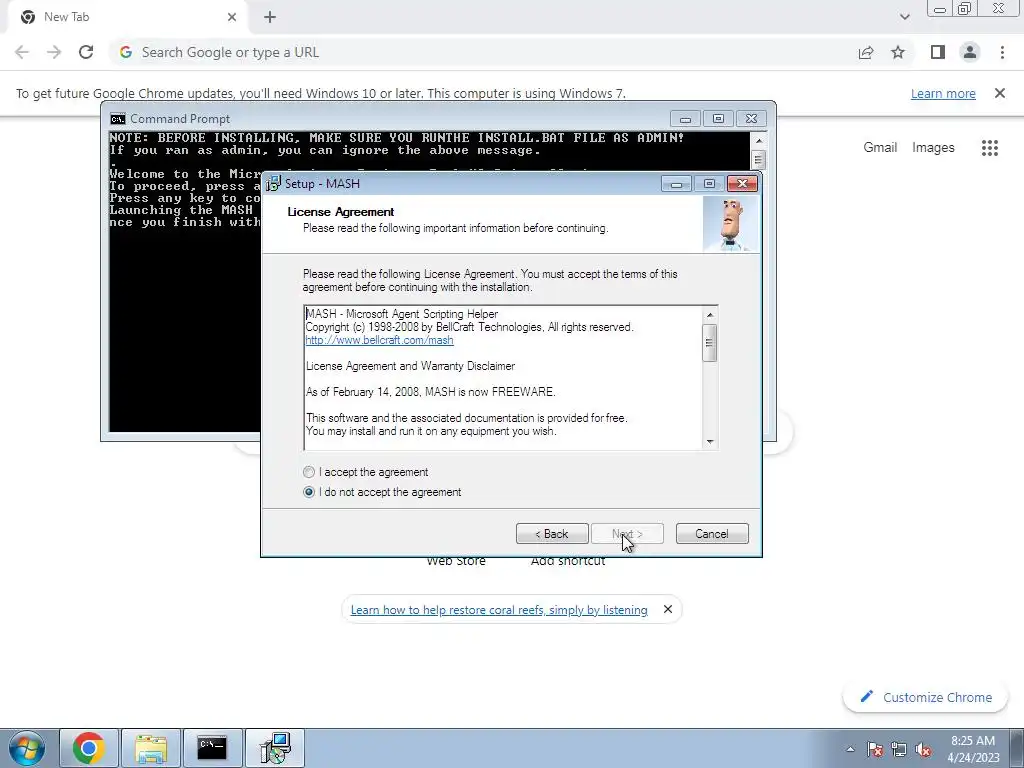
Task: Close the Setup - MASH window
Action: coord(742,184)
